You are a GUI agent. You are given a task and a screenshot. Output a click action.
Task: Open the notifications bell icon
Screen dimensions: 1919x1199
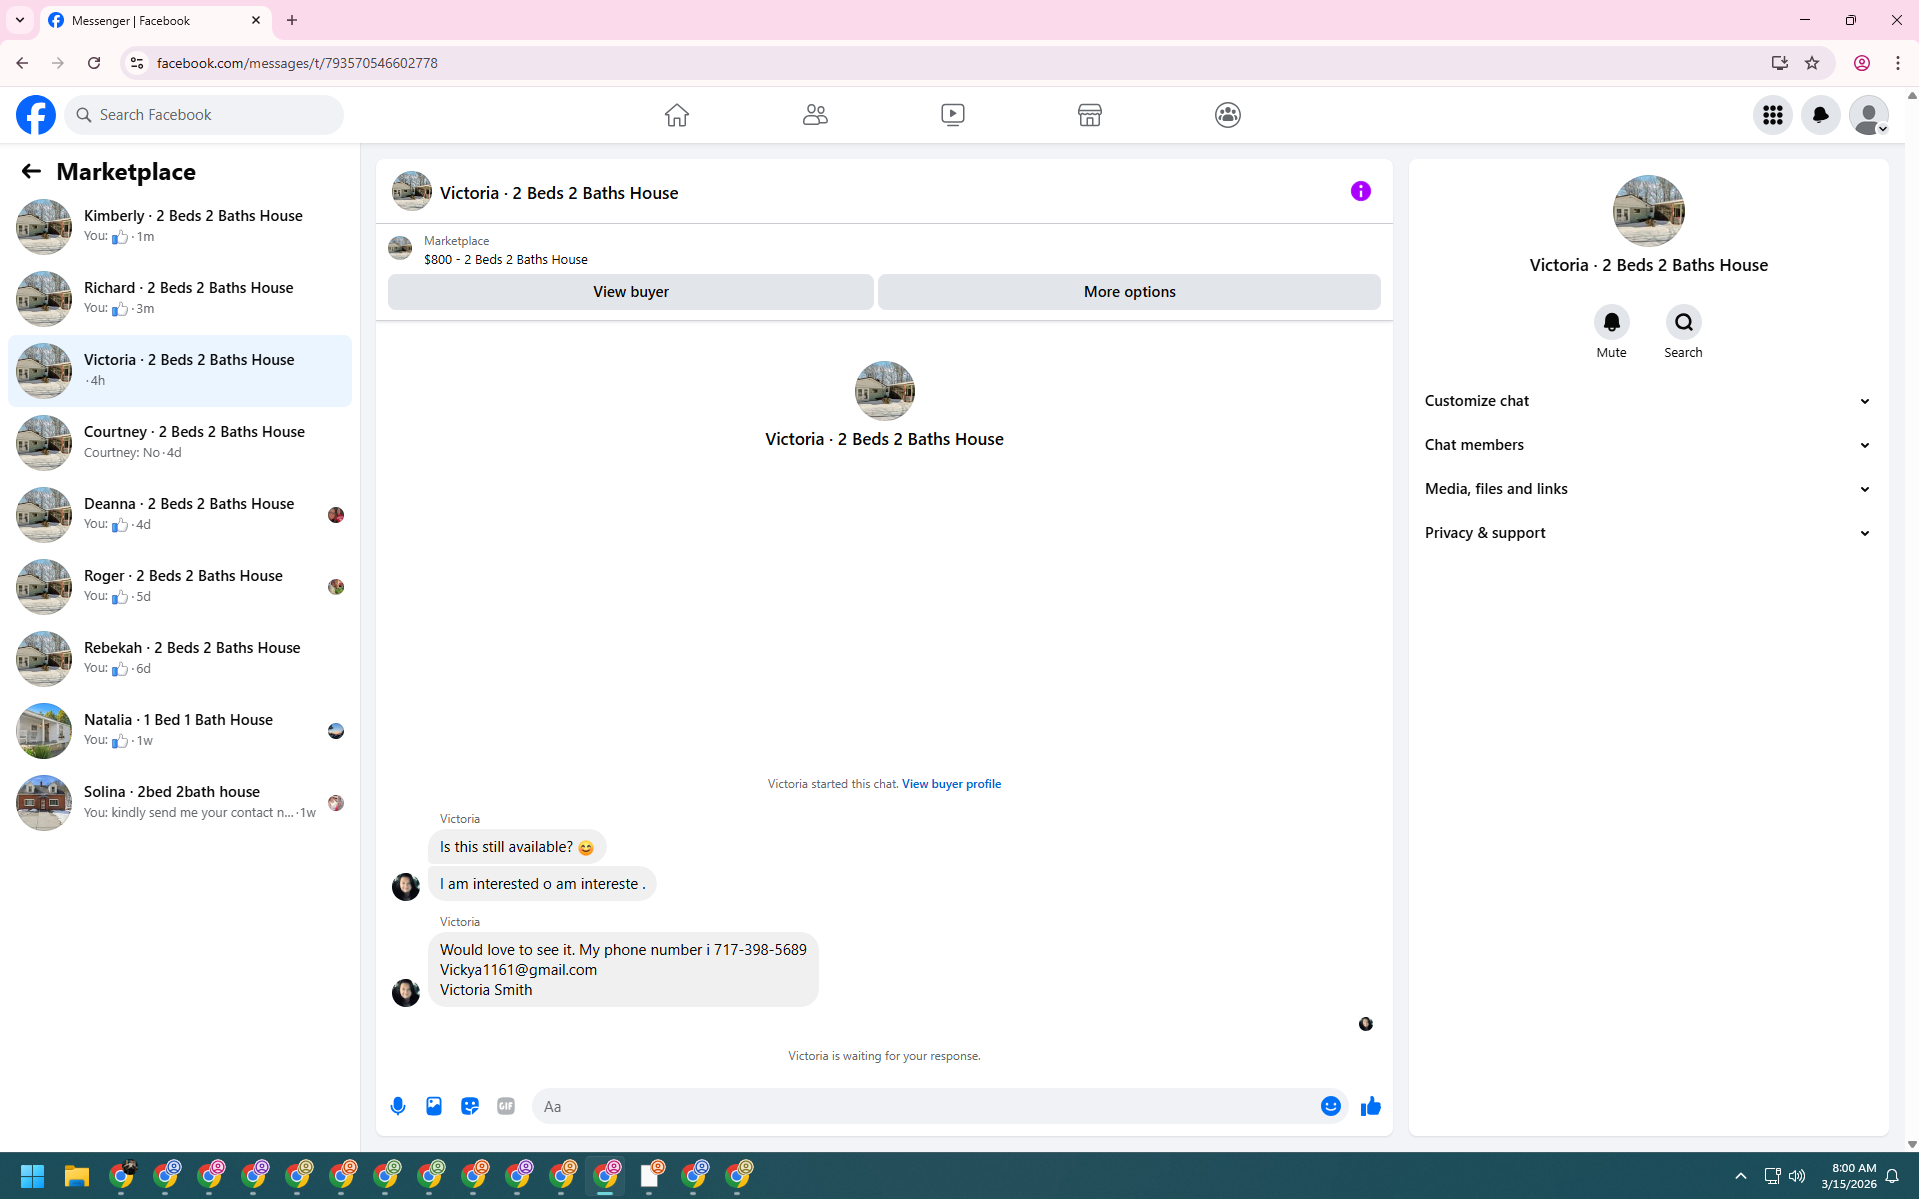coord(1821,115)
